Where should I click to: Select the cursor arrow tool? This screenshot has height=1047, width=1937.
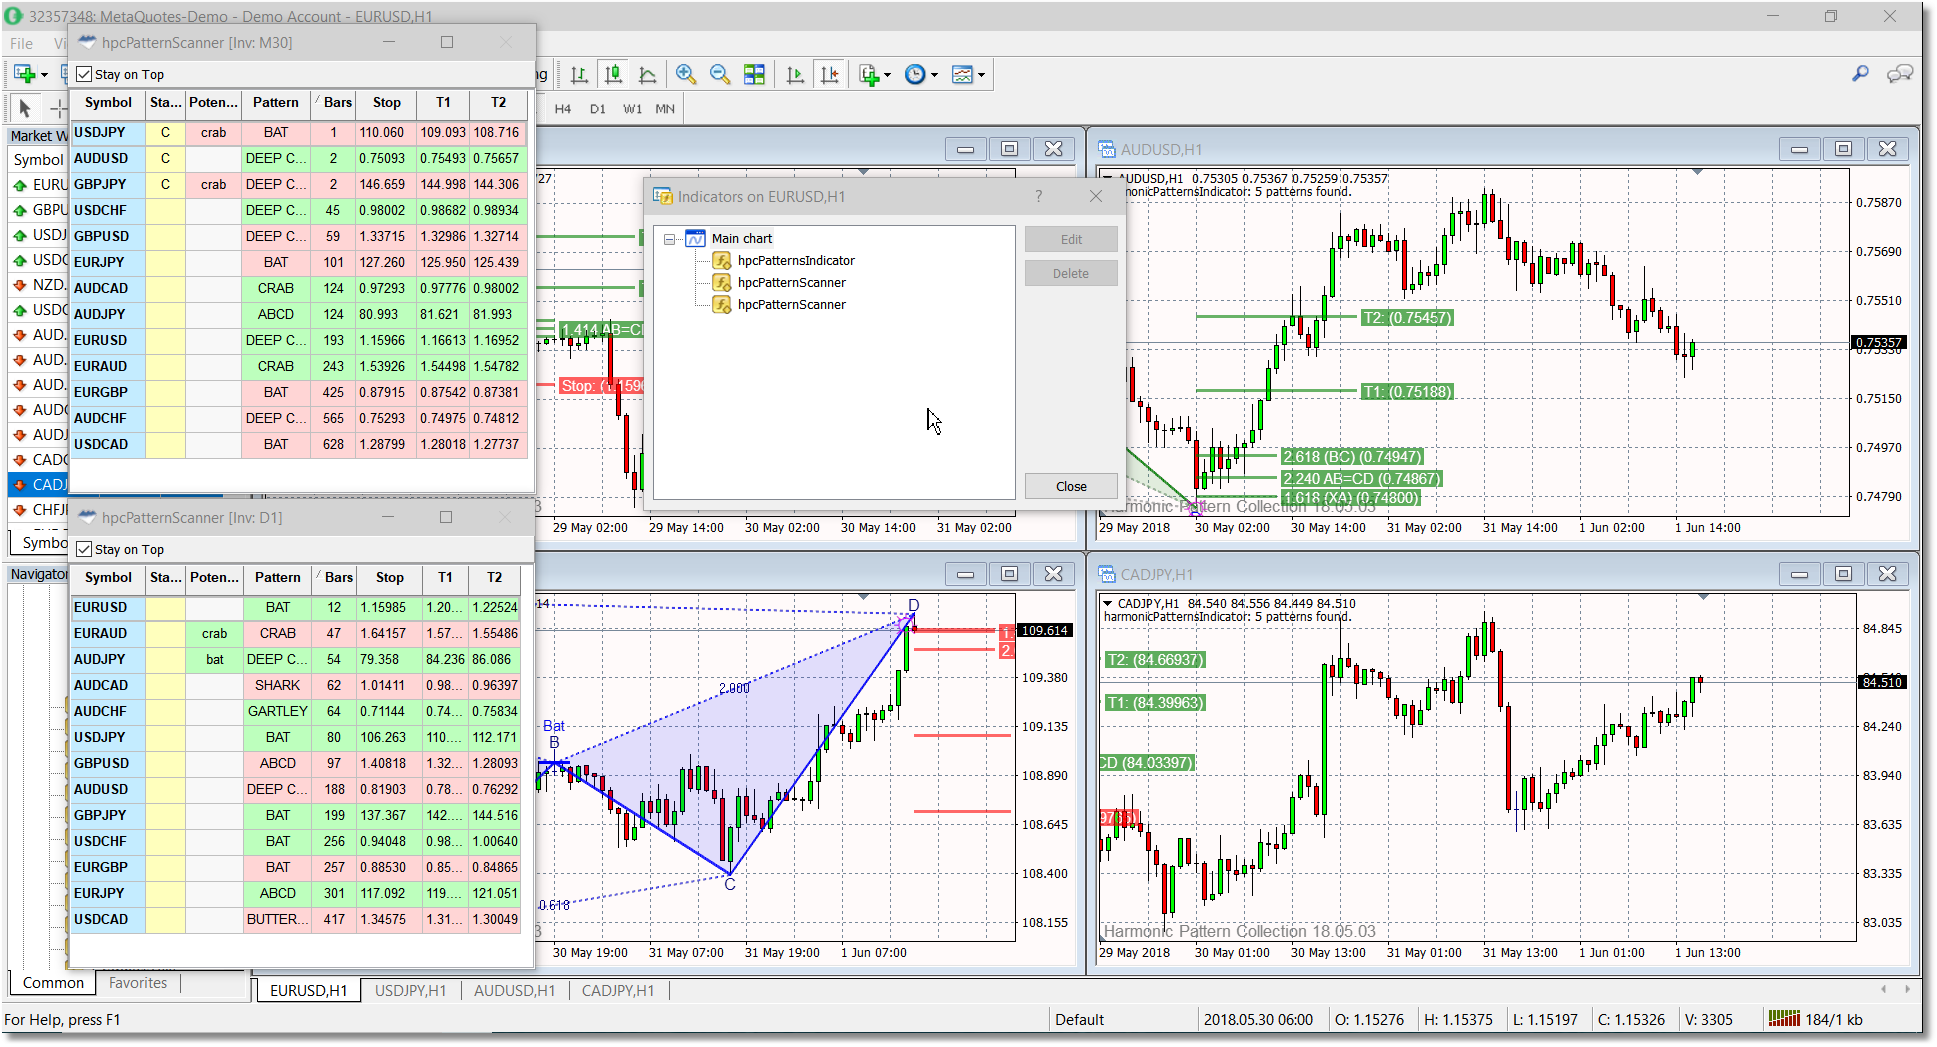tap(25, 108)
